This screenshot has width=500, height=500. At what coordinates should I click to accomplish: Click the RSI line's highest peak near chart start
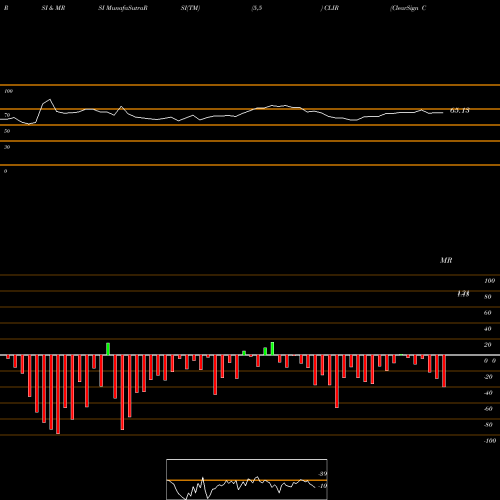tap(50, 99)
